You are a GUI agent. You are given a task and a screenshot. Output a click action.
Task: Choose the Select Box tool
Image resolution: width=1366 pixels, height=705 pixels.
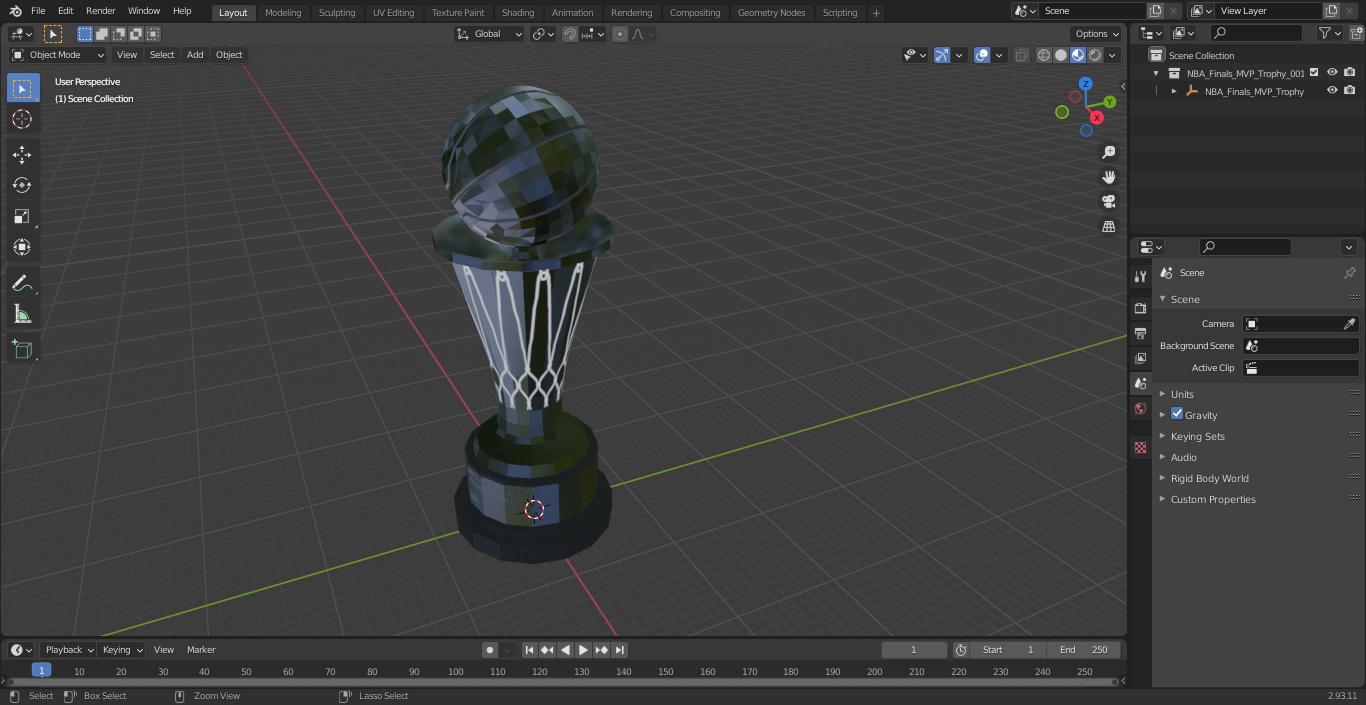point(22,88)
